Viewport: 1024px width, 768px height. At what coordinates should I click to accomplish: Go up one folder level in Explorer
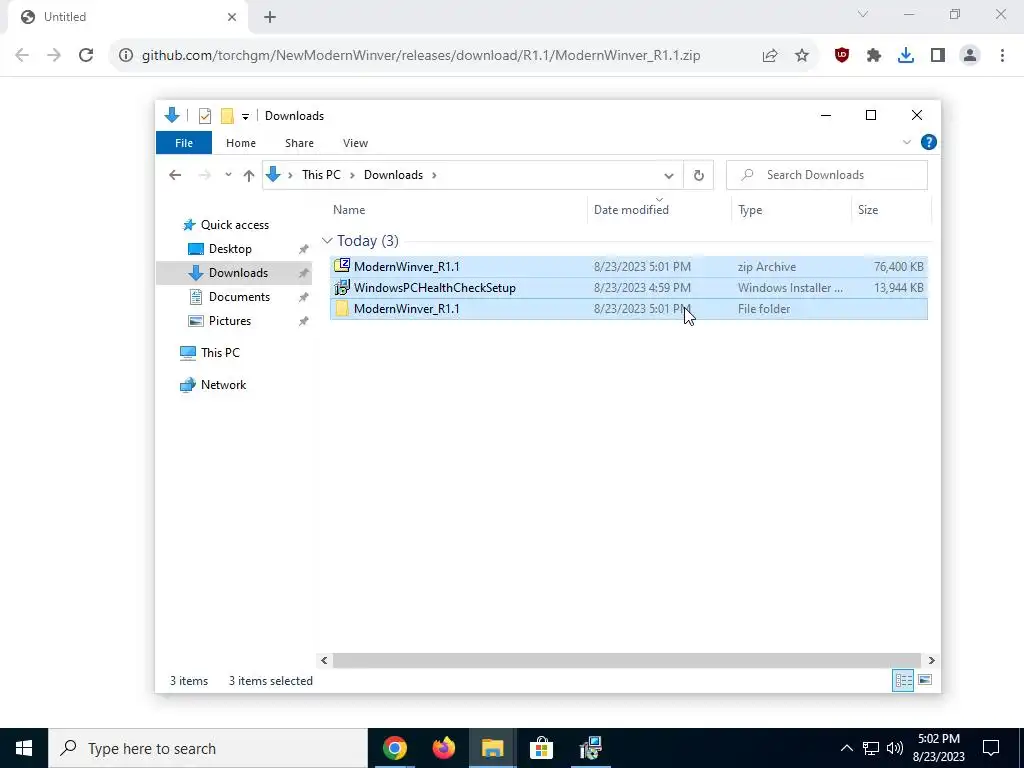point(248,175)
